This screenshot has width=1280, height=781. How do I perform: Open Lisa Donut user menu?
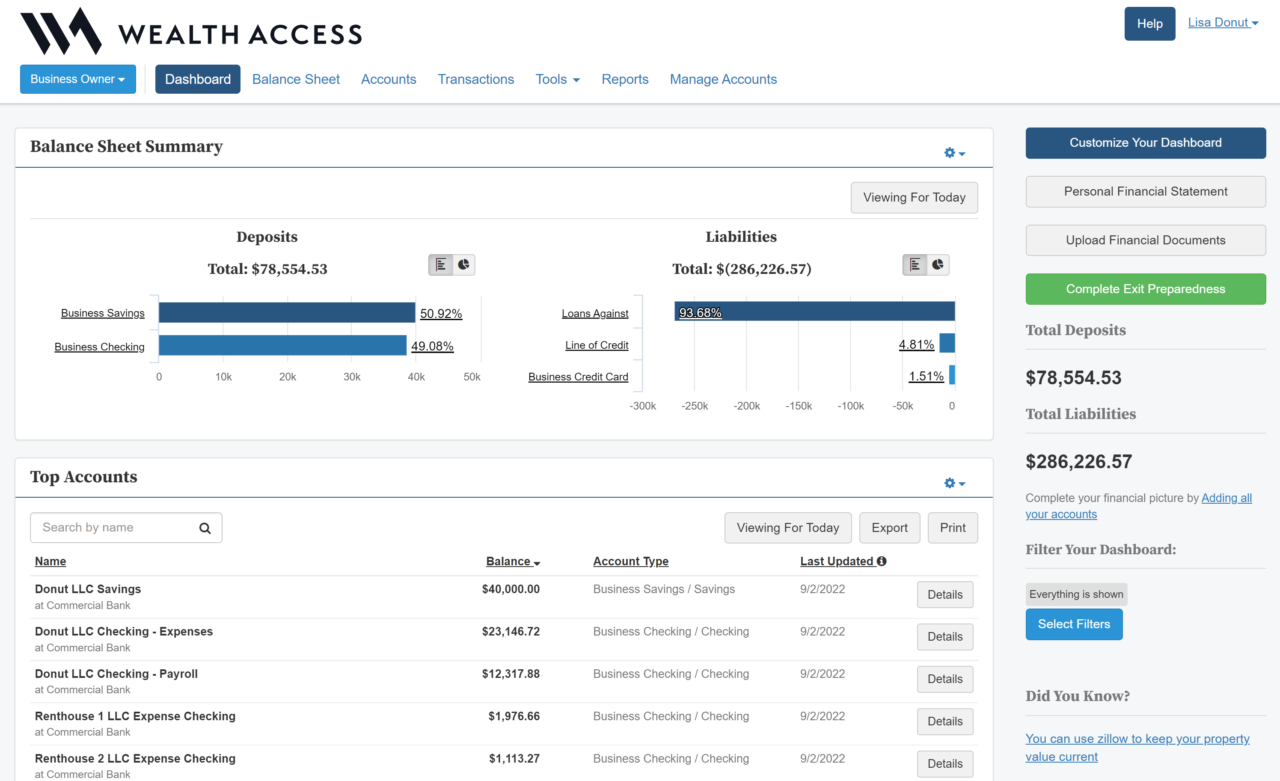(x=1222, y=23)
